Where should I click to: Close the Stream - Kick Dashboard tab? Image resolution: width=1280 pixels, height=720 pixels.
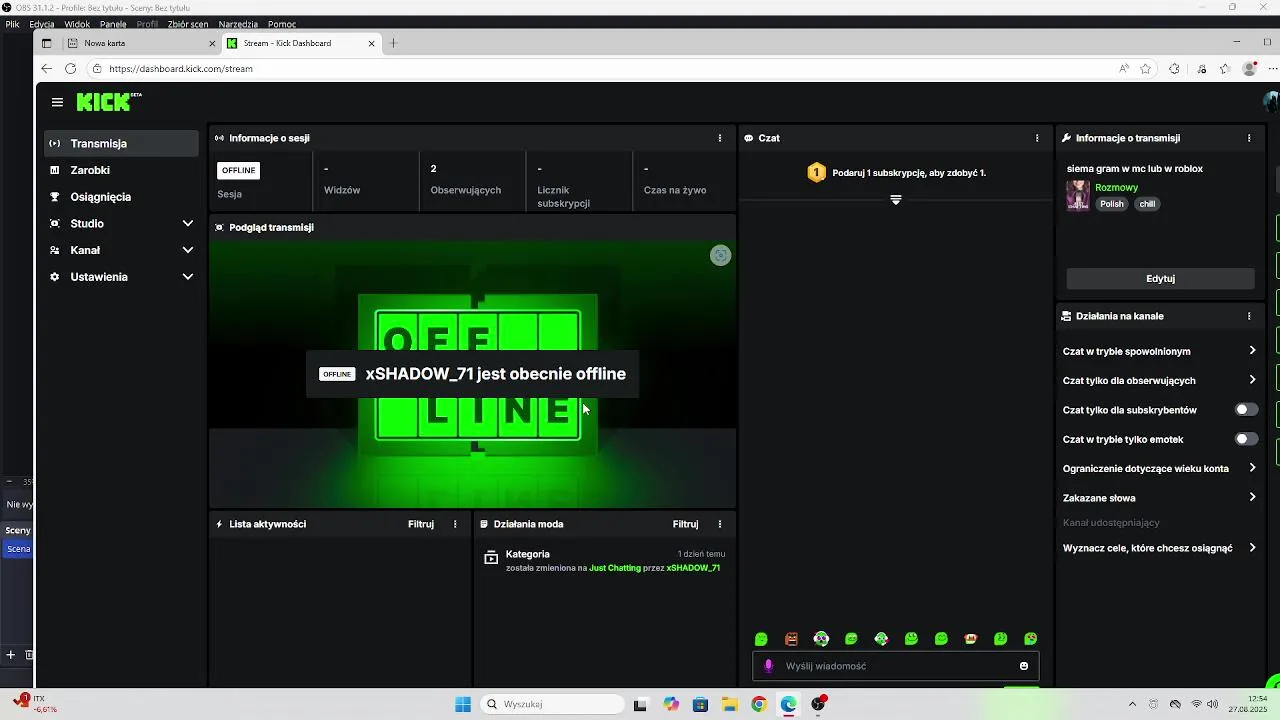[371, 43]
